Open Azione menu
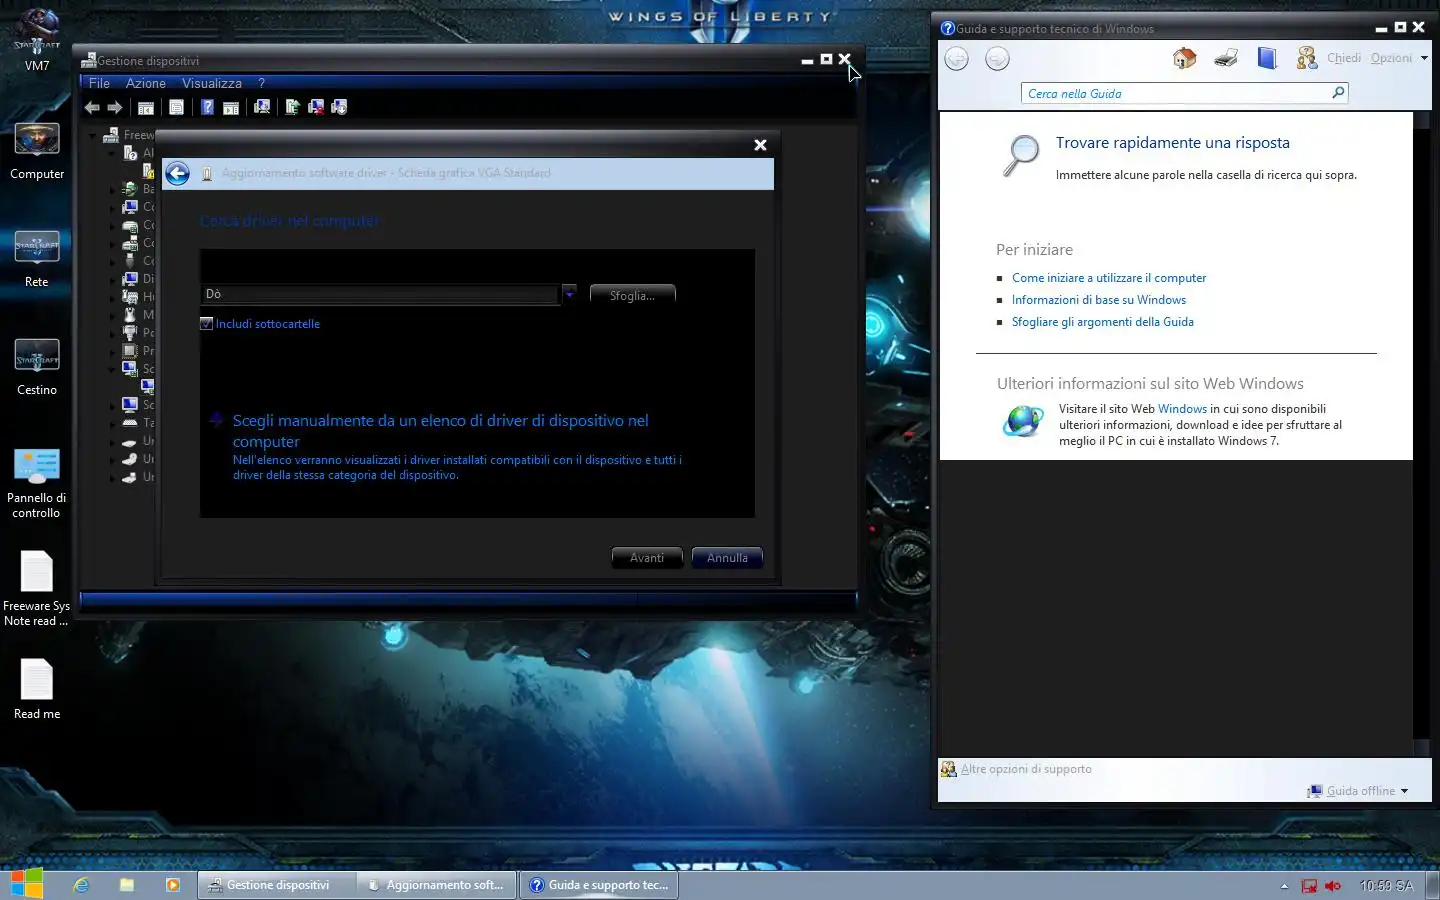The height and width of the screenshot is (900, 1440). (x=146, y=83)
